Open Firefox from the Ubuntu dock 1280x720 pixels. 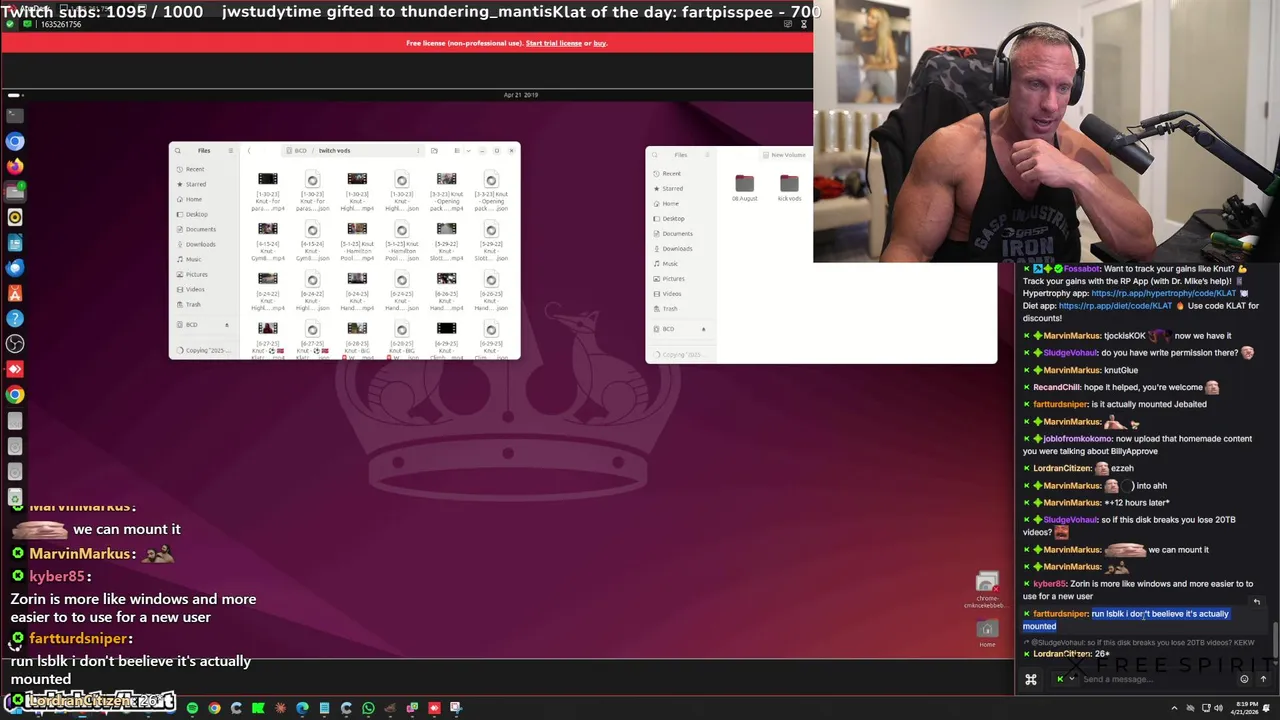[x=15, y=167]
